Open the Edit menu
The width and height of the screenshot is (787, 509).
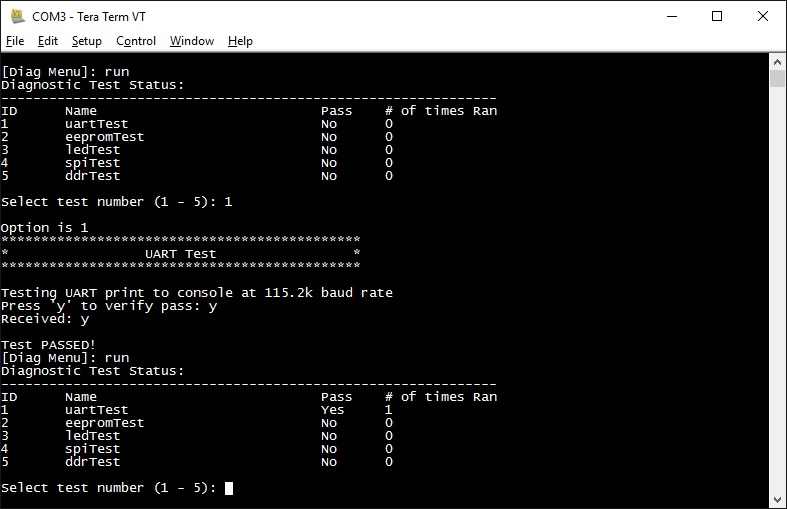pyautogui.click(x=48, y=41)
